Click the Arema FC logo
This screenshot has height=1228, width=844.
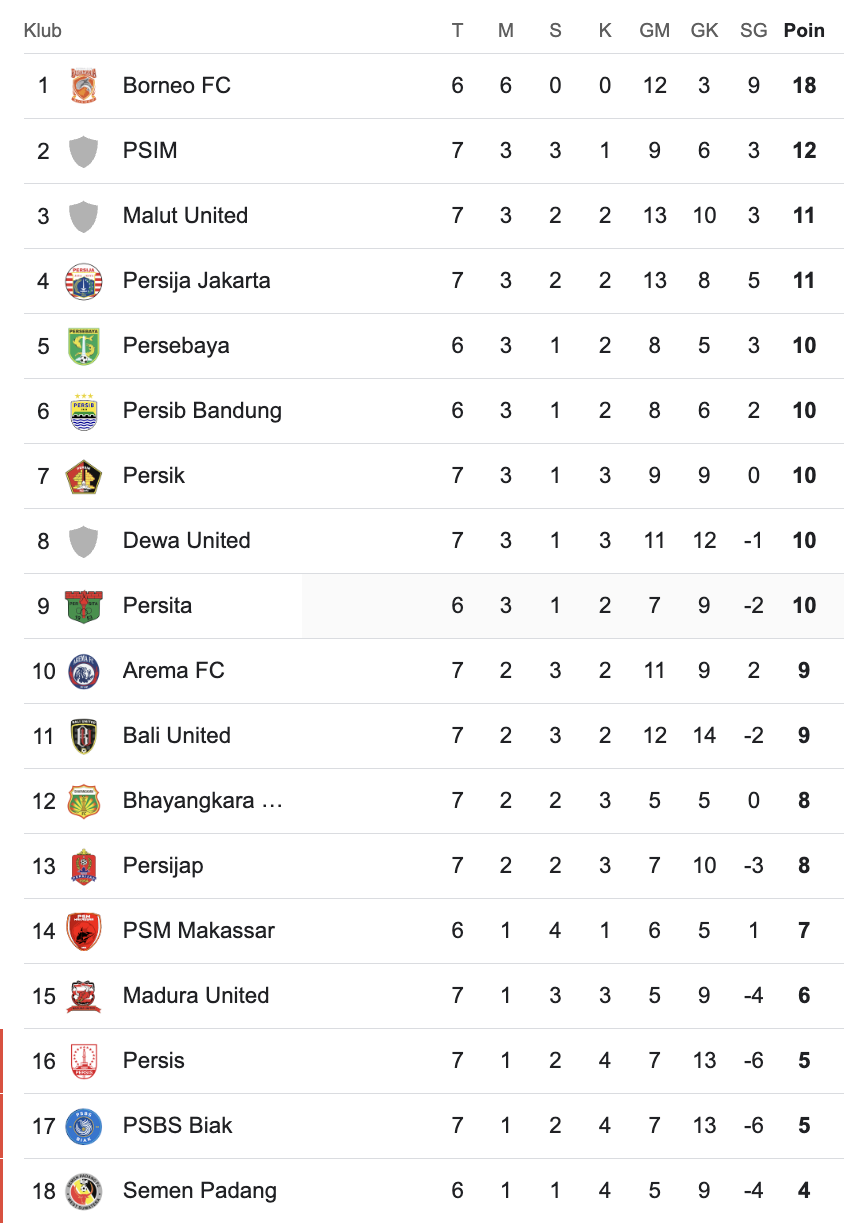[x=84, y=671]
